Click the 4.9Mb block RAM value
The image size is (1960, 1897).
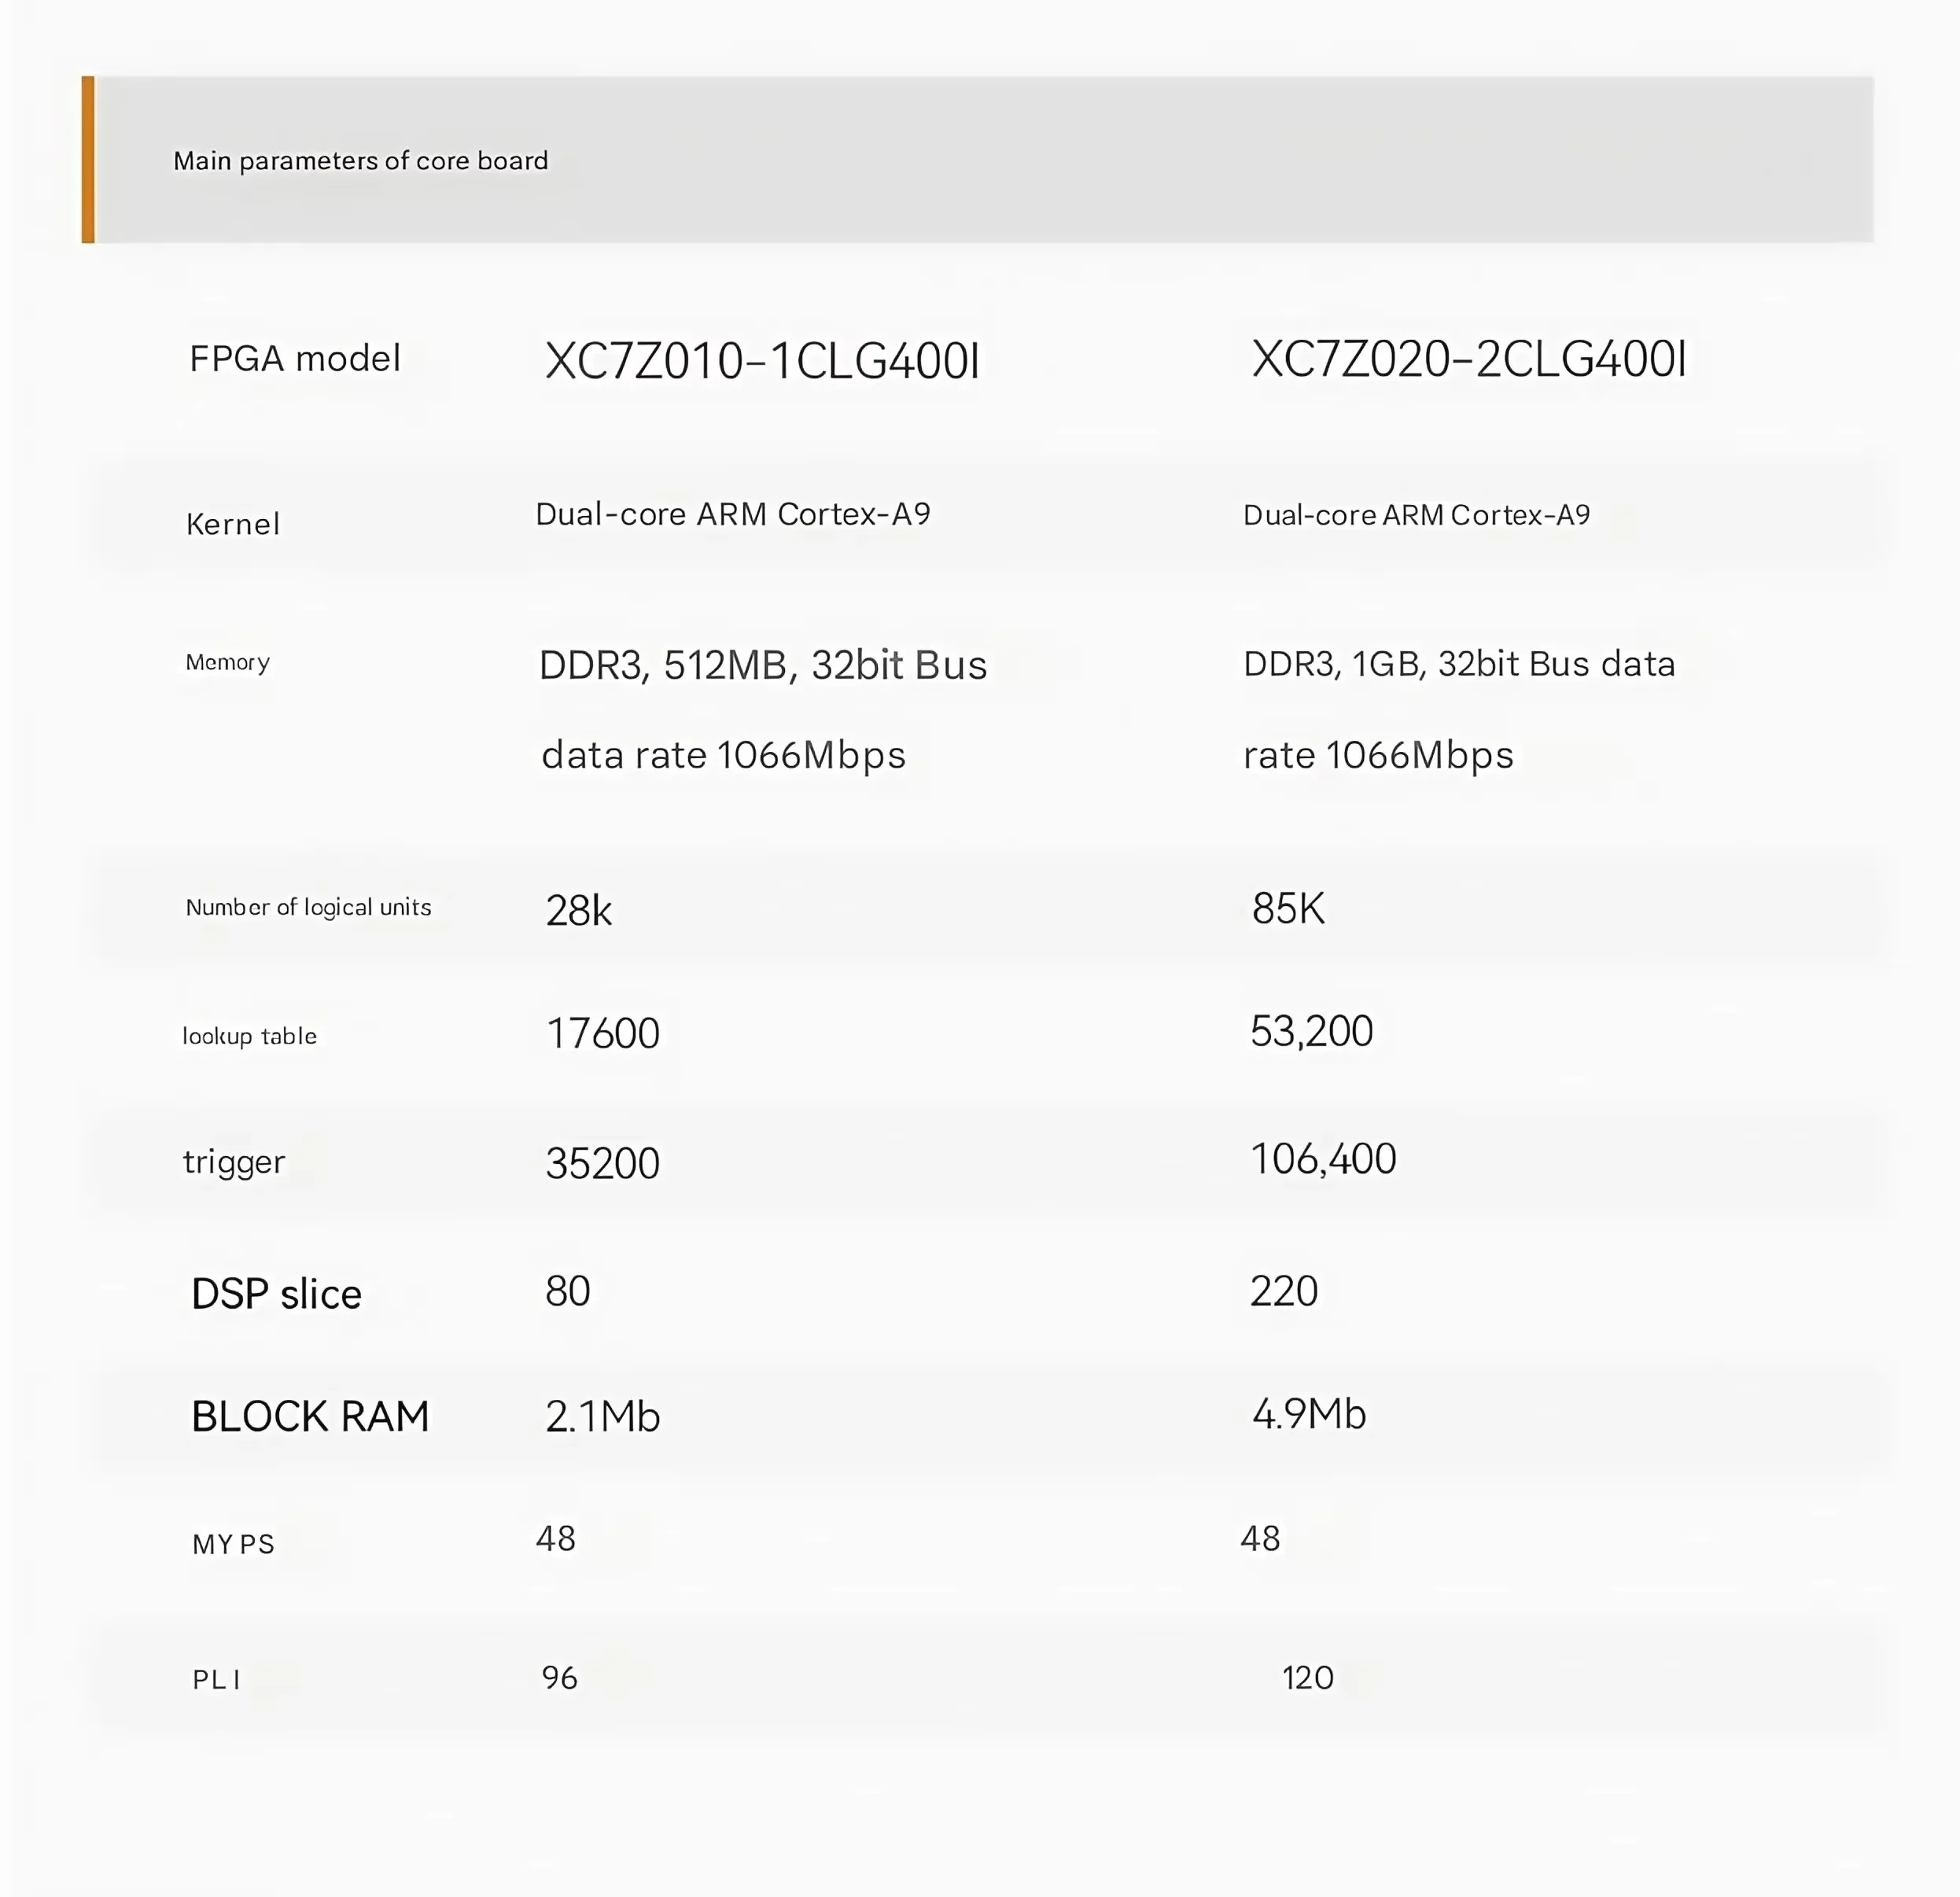1309,1414
